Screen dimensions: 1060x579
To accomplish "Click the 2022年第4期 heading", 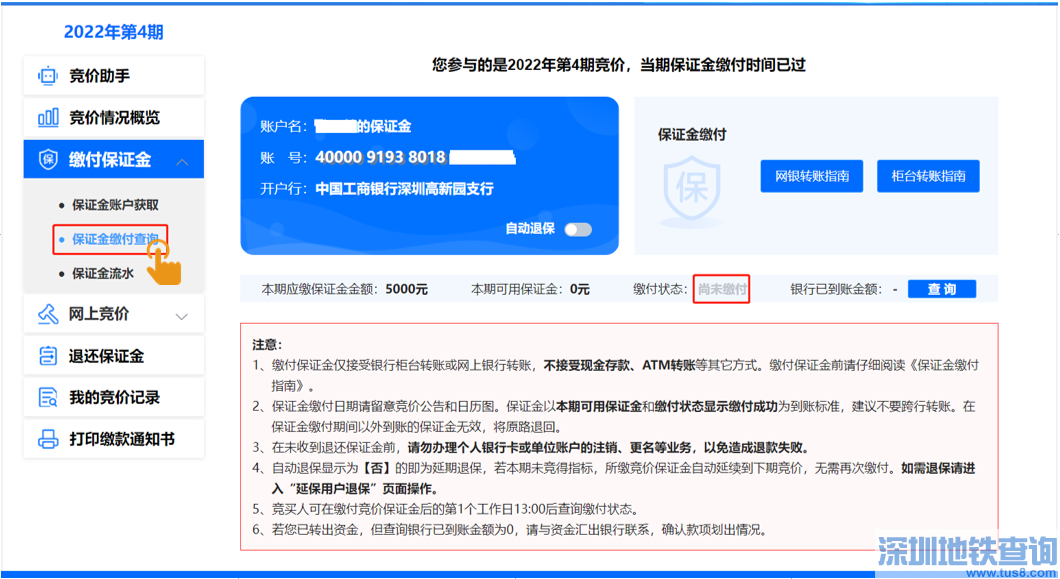I will point(114,32).
